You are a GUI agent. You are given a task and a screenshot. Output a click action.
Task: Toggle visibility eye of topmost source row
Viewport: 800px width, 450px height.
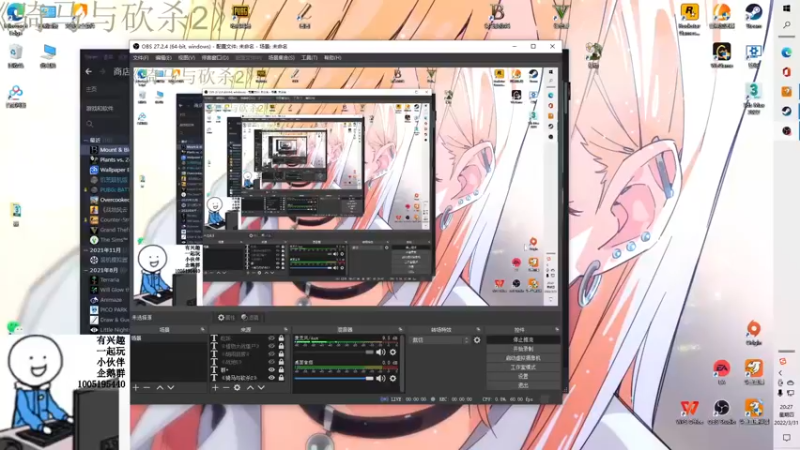pyautogui.click(x=271, y=338)
